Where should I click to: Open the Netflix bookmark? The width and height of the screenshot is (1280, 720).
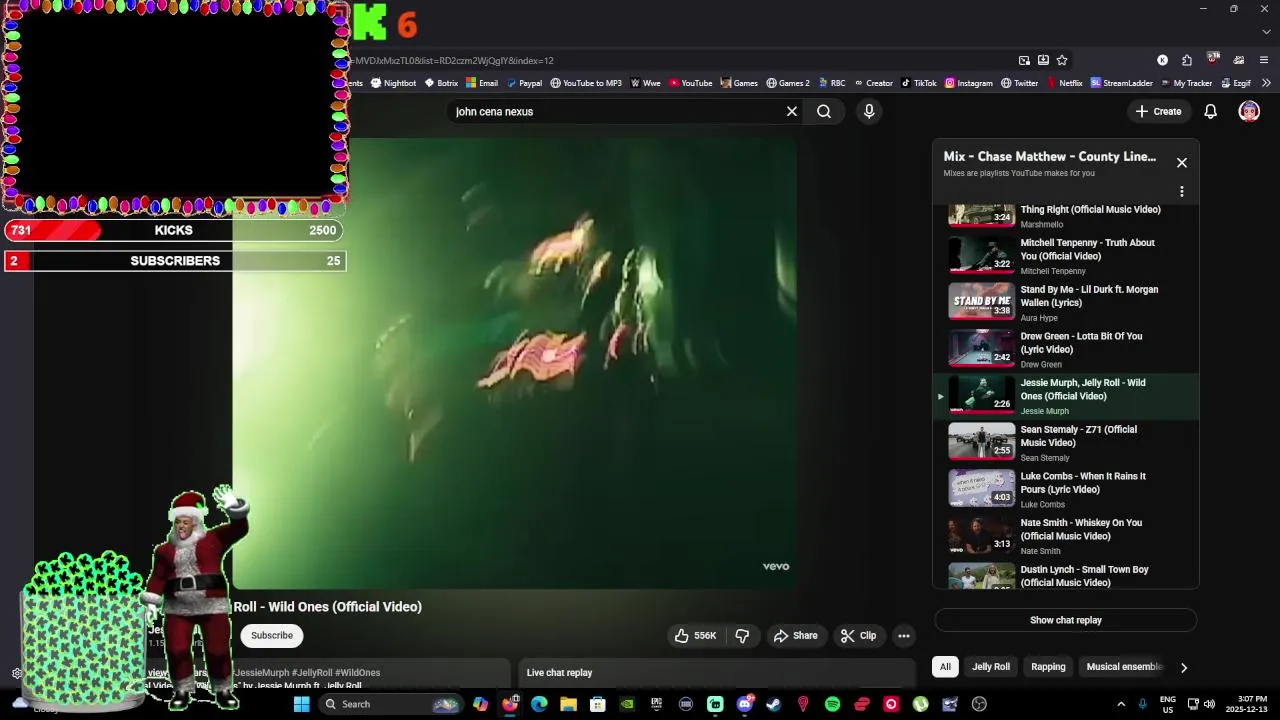[x=1065, y=83]
